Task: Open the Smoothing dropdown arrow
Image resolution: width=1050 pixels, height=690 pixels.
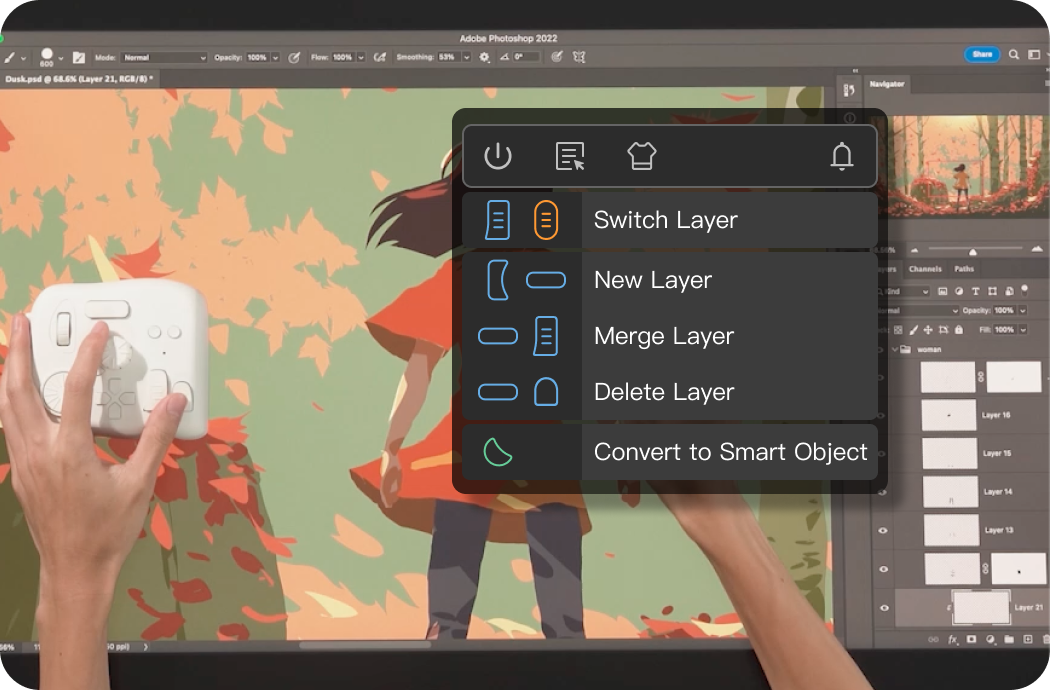Action: [x=467, y=57]
